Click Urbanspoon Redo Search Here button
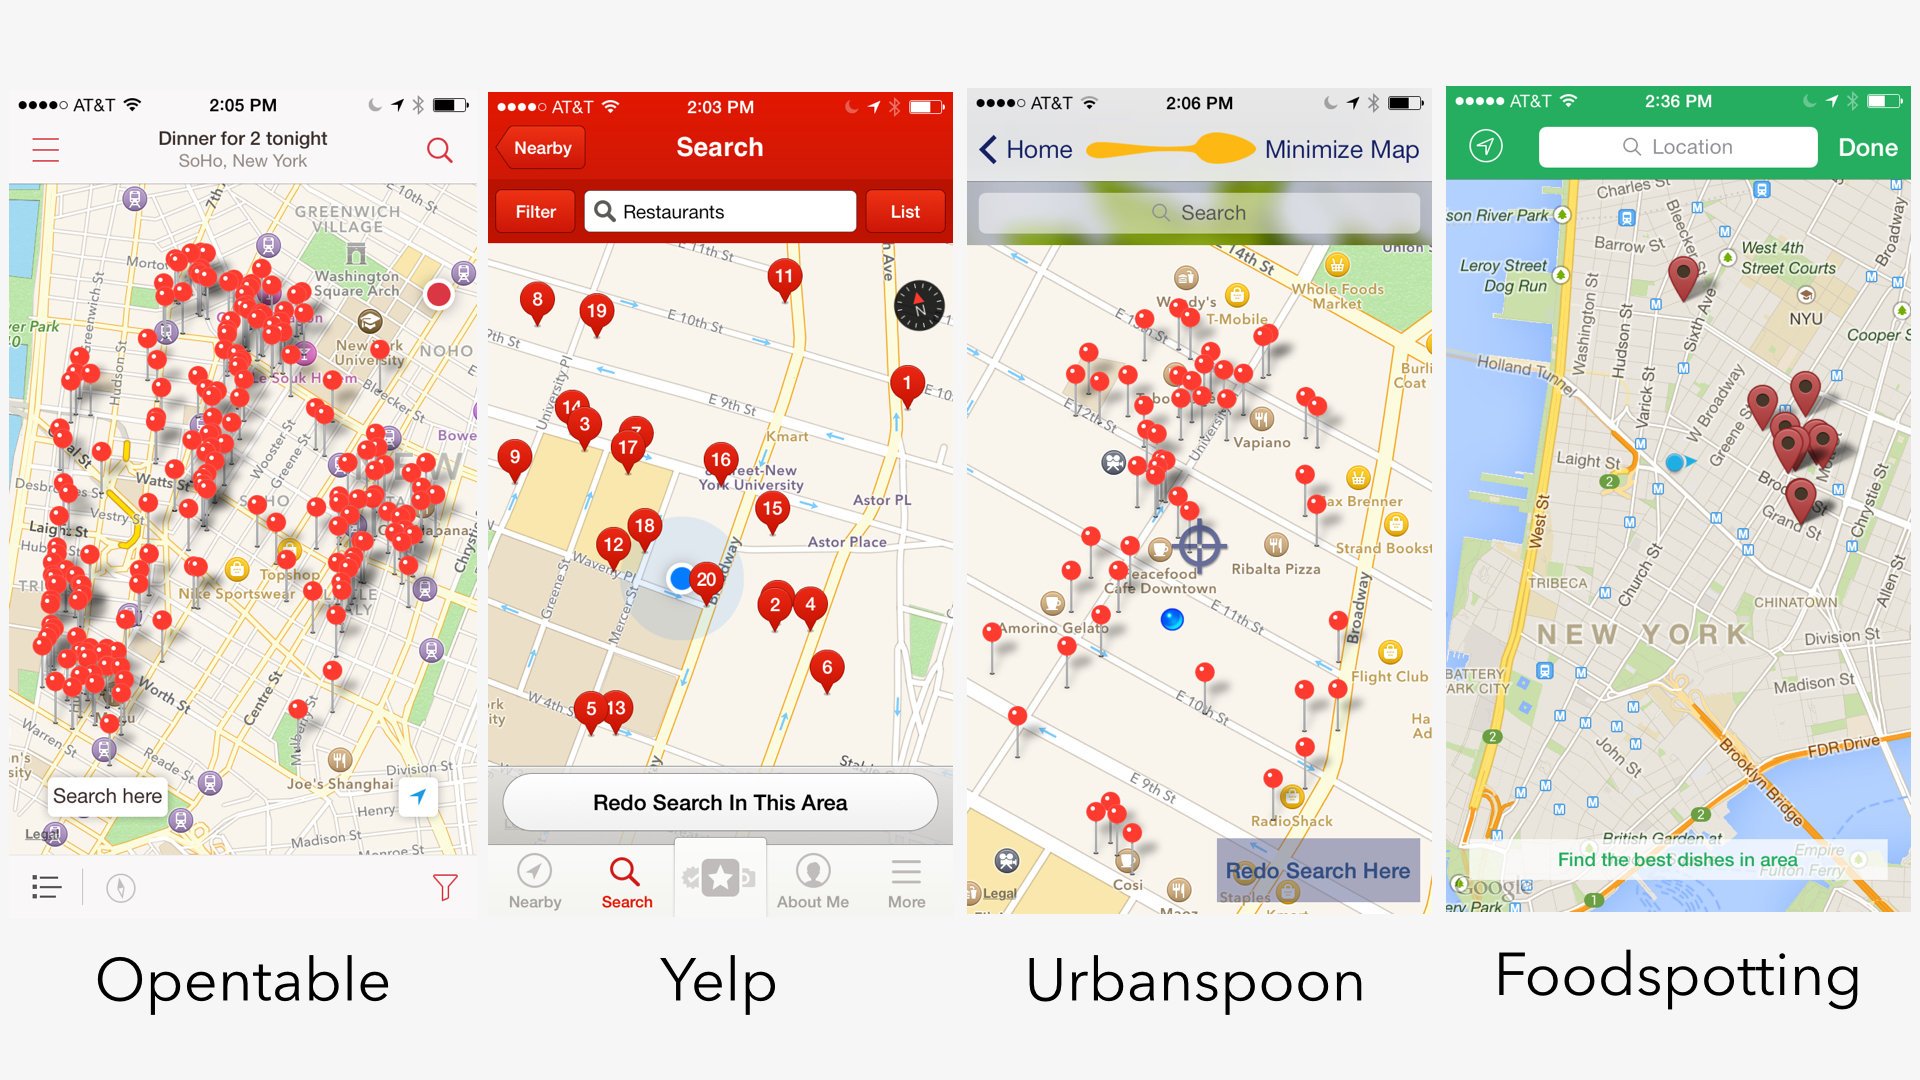Viewport: 1920px width, 1080px height. point(1321,870)
